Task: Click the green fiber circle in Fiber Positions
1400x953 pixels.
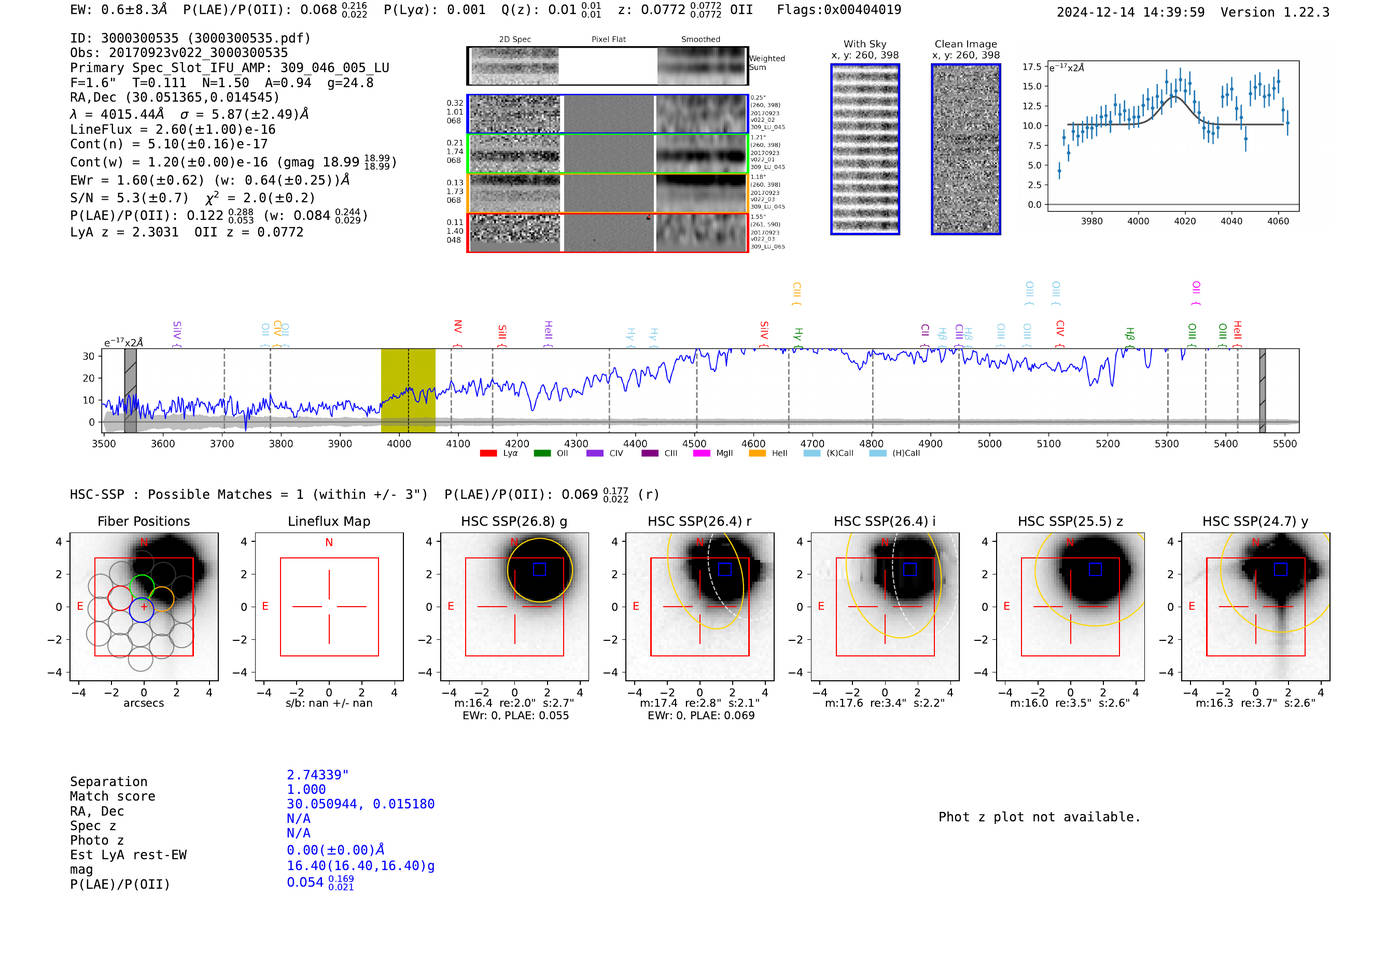Action: coord(142,587)
